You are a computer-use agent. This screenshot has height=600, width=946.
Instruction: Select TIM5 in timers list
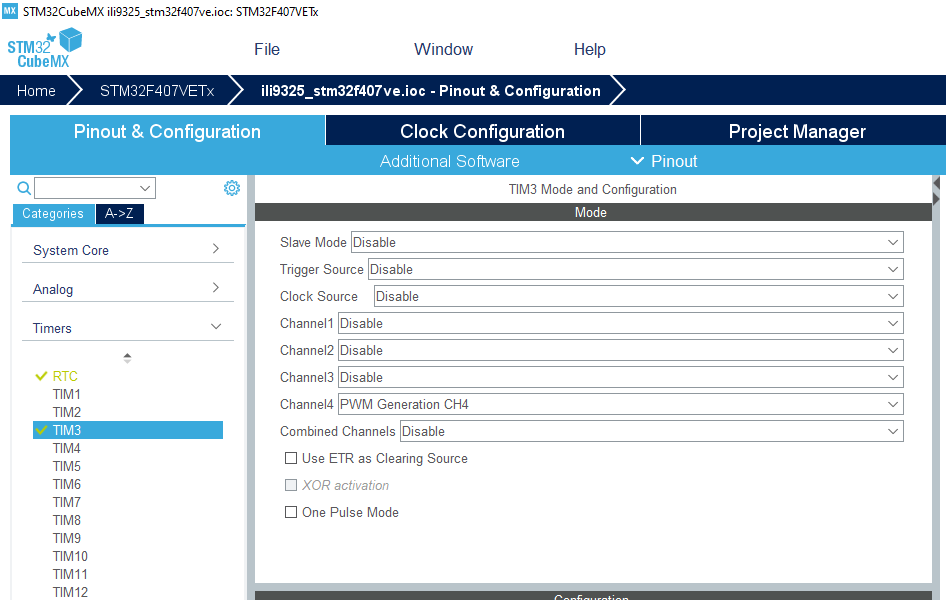[66, 466]
